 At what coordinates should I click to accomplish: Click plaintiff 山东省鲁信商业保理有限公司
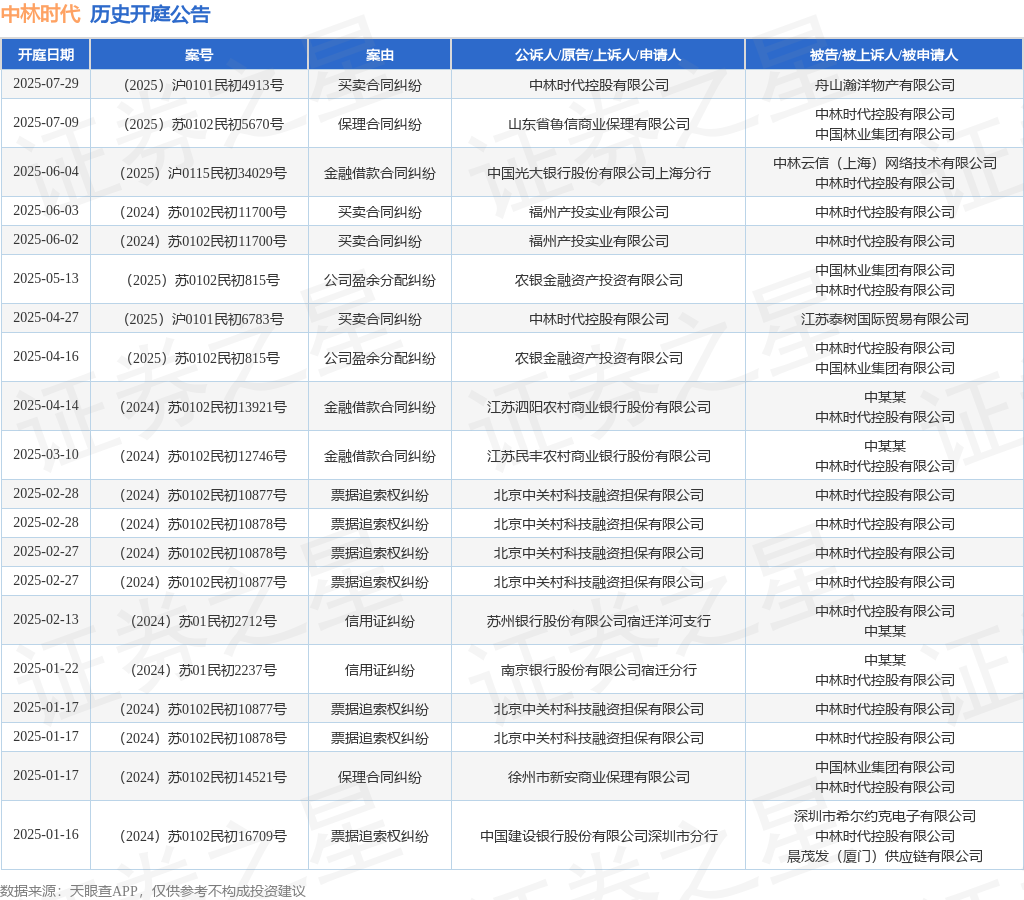point(598,124)
